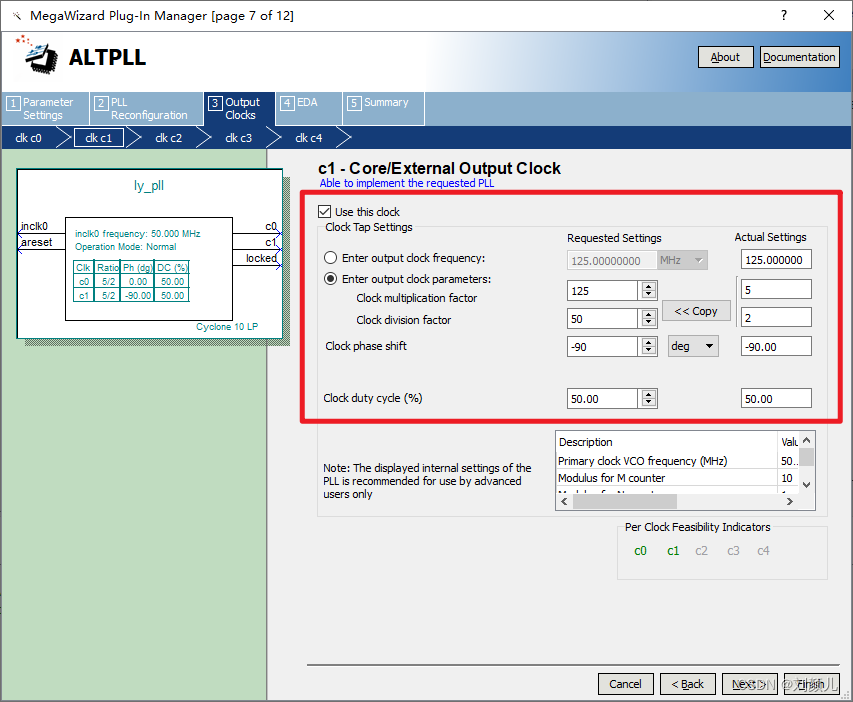Viewport: 853px width, 702px height.
Task: Click the actual phase shift field -90.00
Action: [776, 346]
